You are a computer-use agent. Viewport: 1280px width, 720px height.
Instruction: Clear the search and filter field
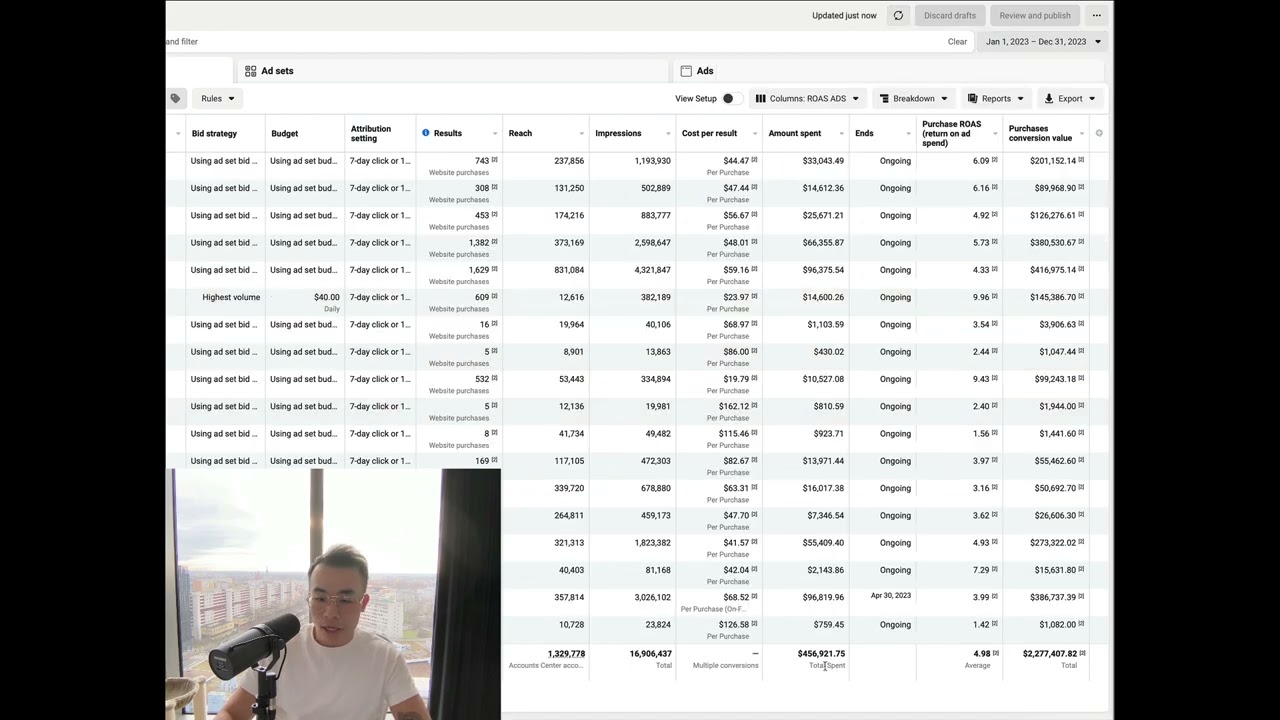957,41
